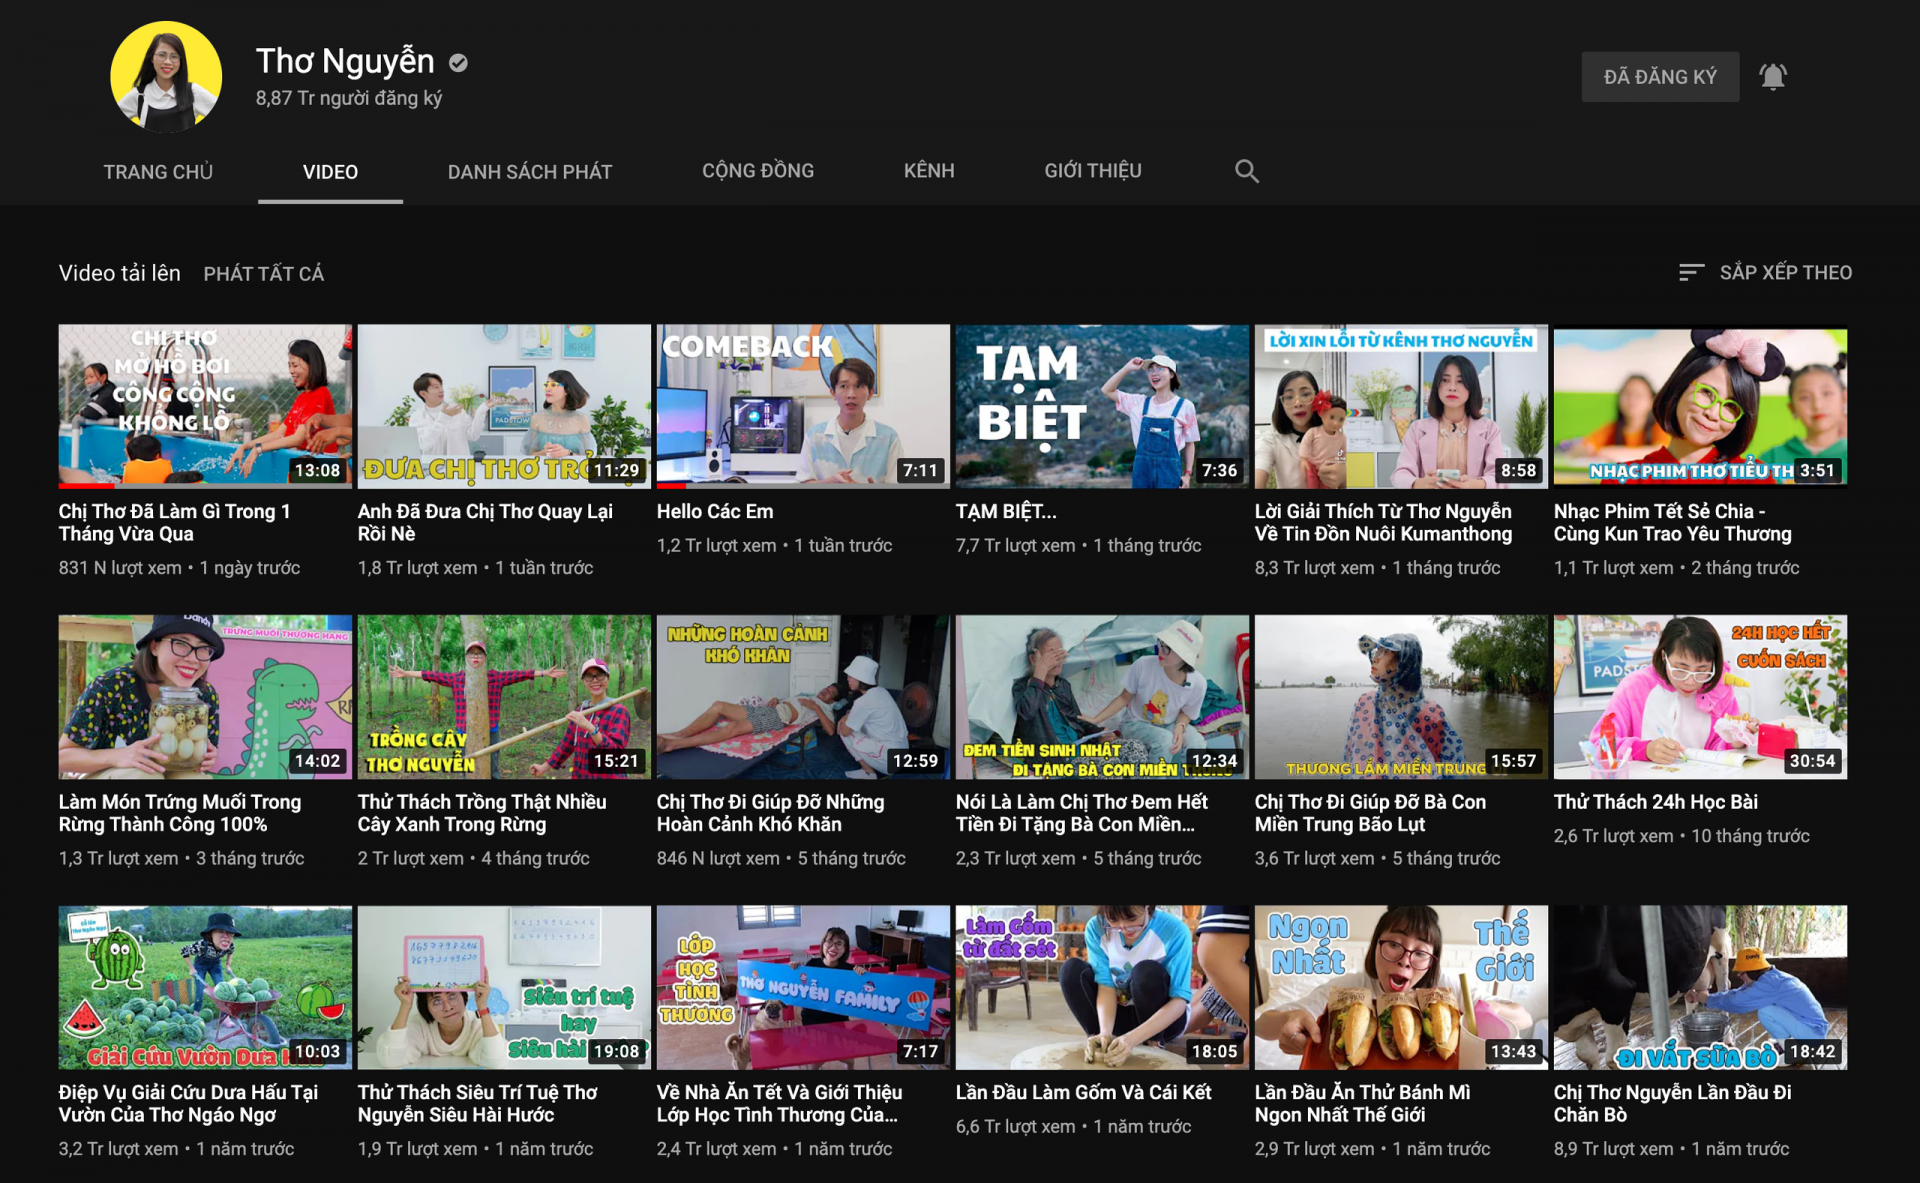Open the Lần Đầu Làm Gốm video thumbnail
Image resolution: width=1920 pixels, height=1183 pixels.
pos(1101,988)
